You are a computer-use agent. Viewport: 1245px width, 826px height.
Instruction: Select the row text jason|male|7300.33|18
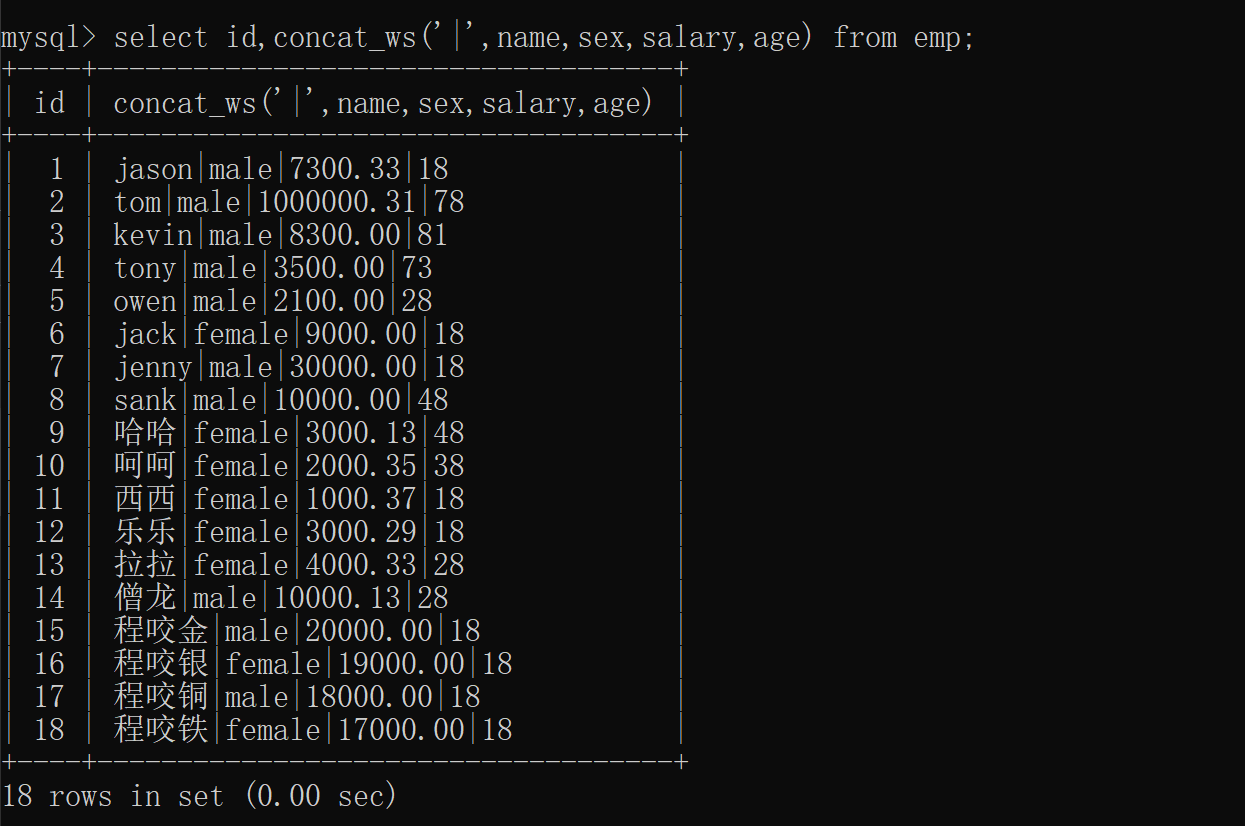[281, 169]
